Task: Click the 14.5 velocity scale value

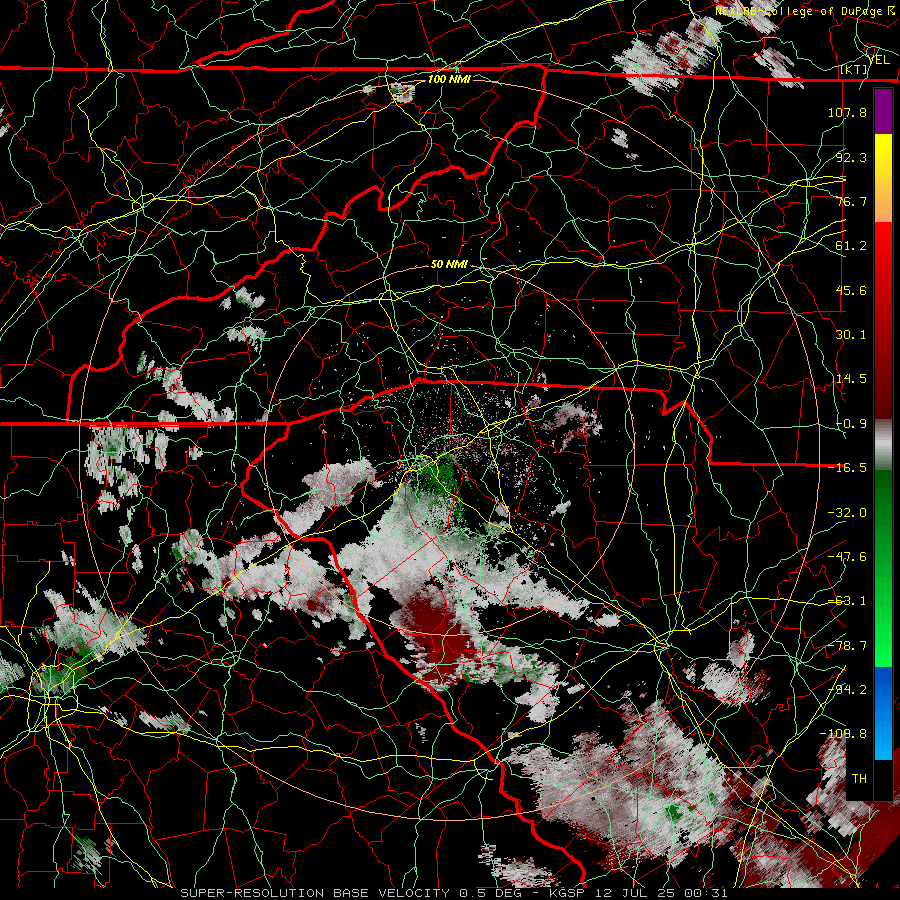Action: (x=851, y=379)
